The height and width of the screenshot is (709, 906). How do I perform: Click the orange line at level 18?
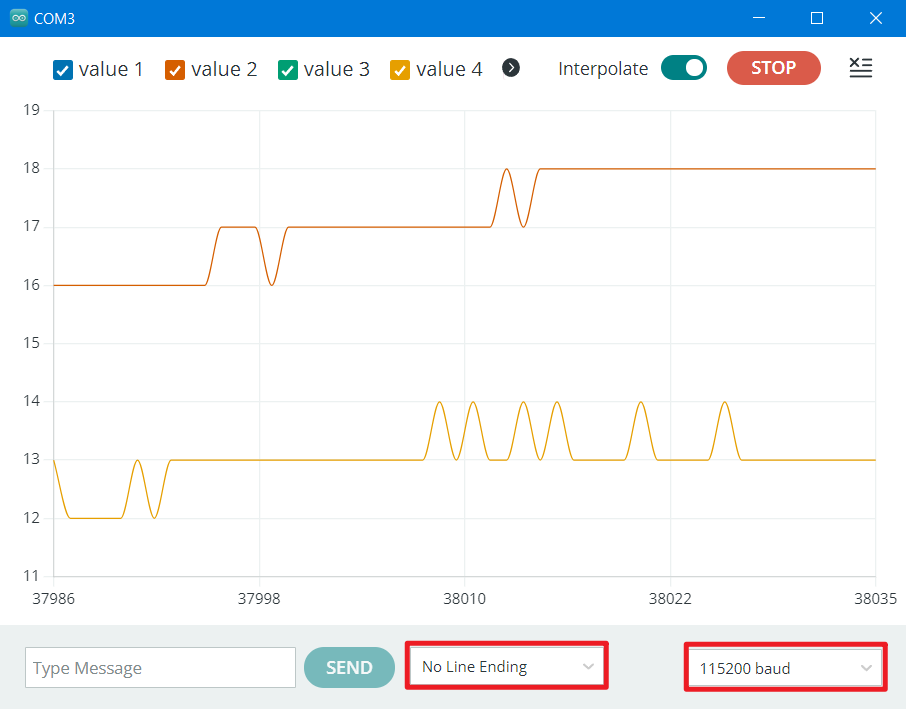click(700, 169)
